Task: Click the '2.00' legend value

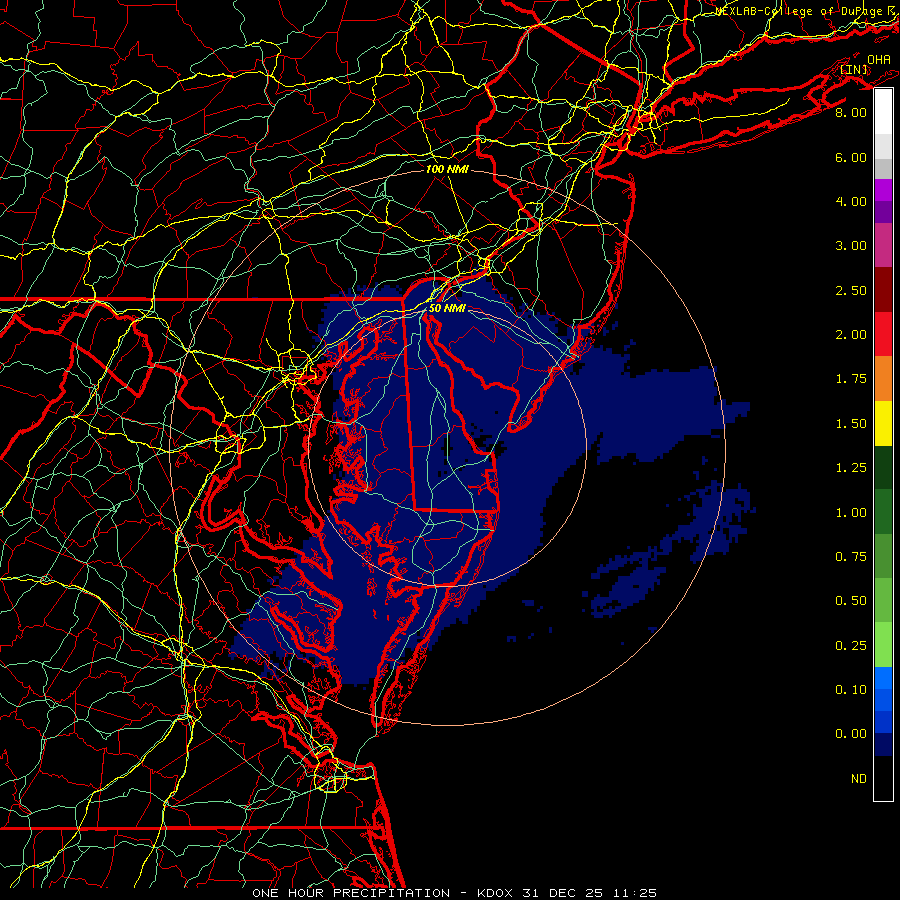Action: [x=851, y=335]
